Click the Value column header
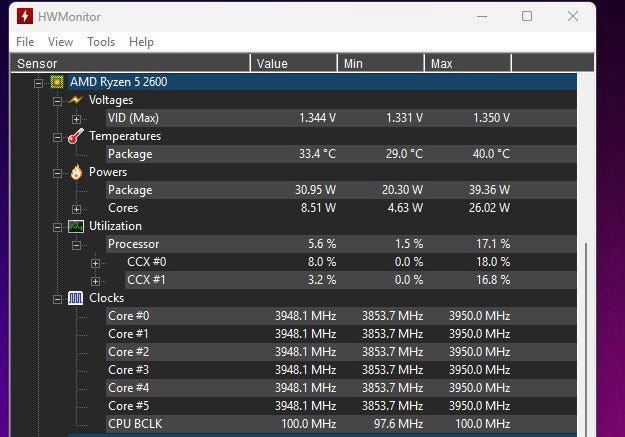The height and width of the screenshot is (437, 625). (294, 63)
